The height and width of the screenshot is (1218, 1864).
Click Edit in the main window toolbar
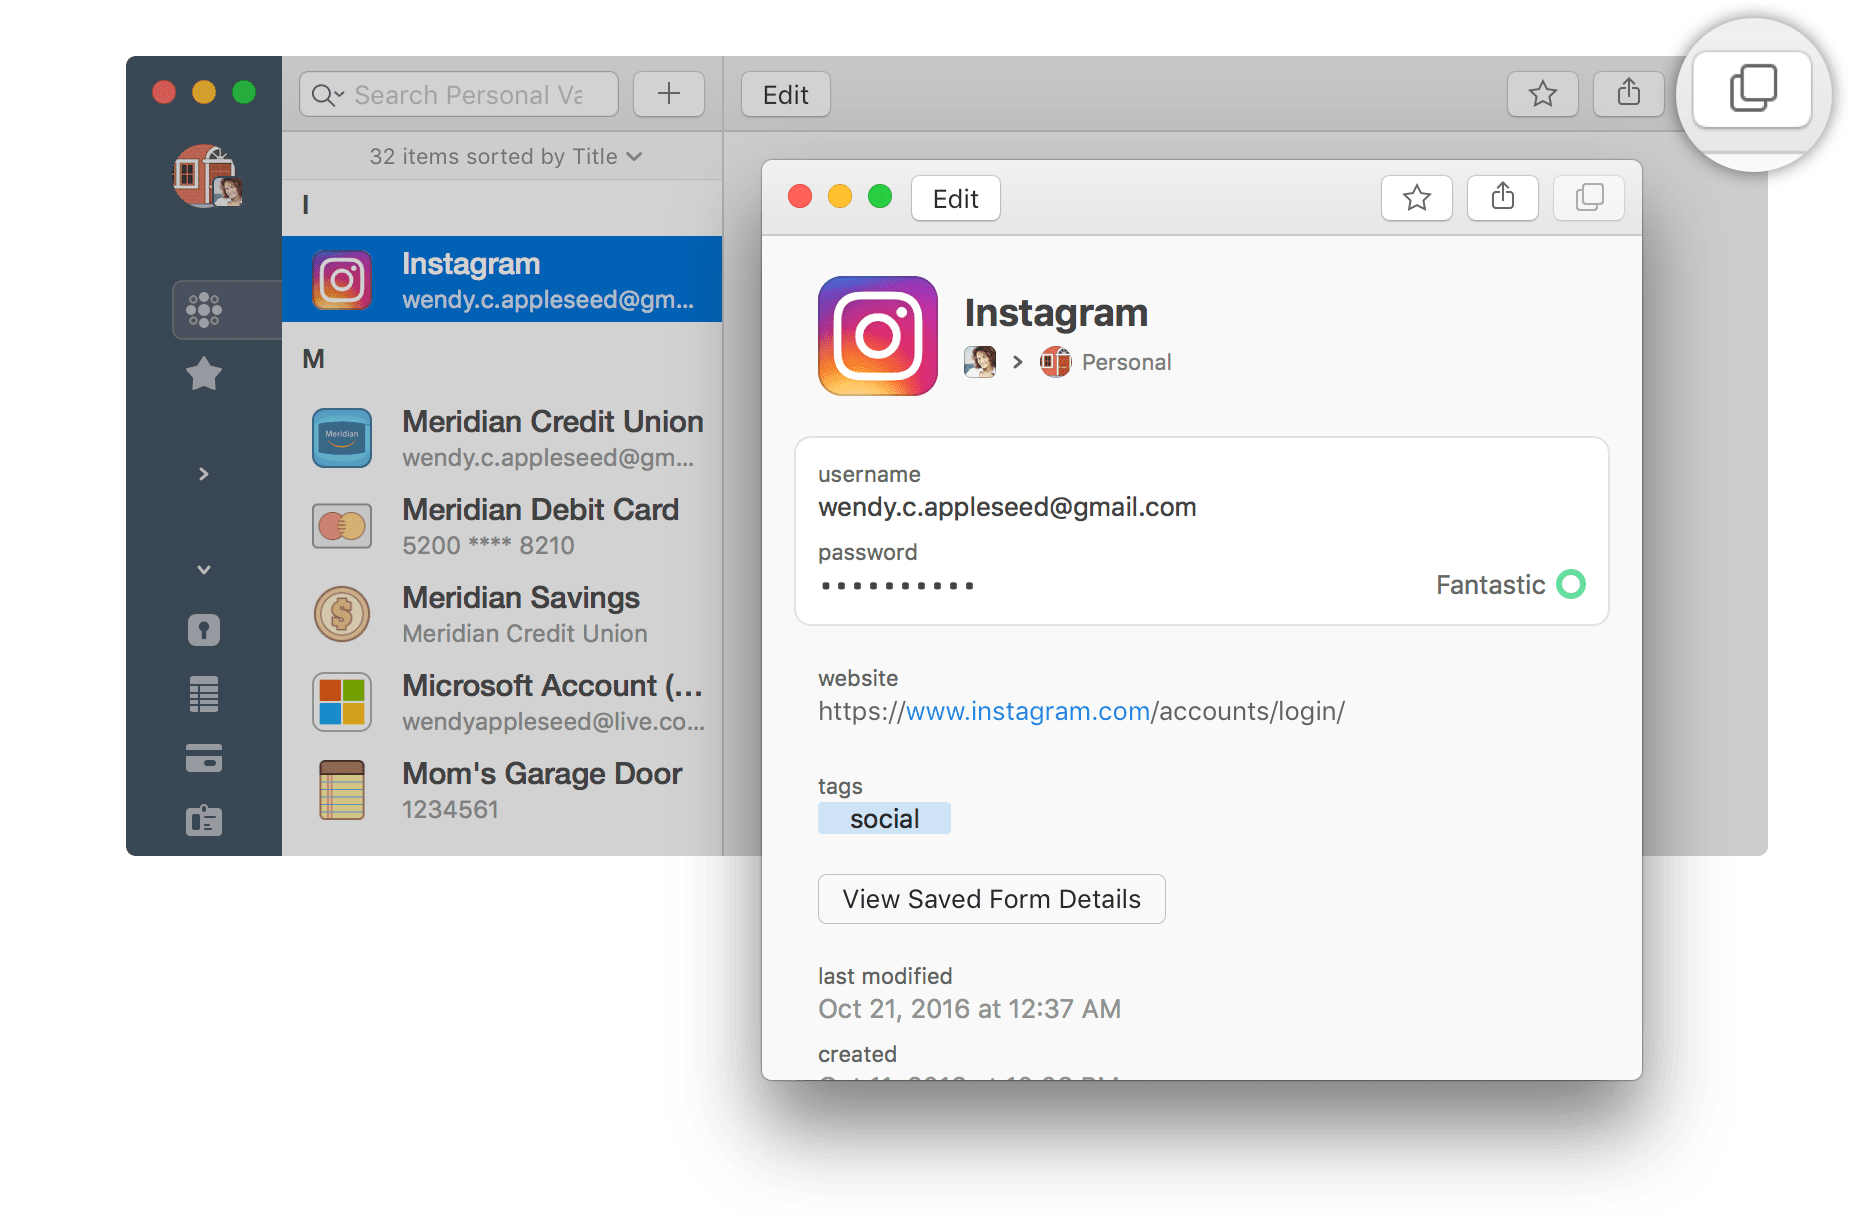click(x=786, y=95)
